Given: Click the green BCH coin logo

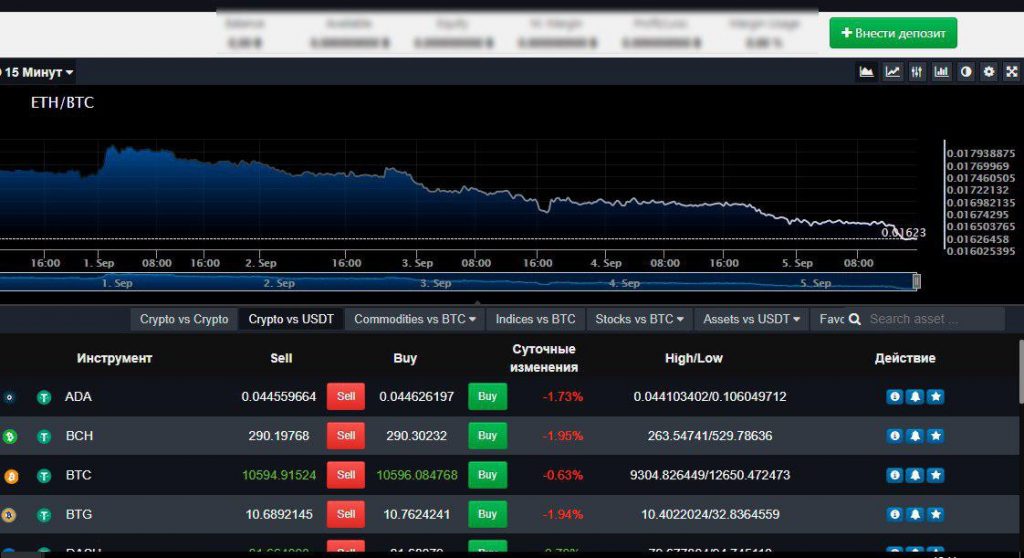Looking at the screenshot, I should 9,436.
